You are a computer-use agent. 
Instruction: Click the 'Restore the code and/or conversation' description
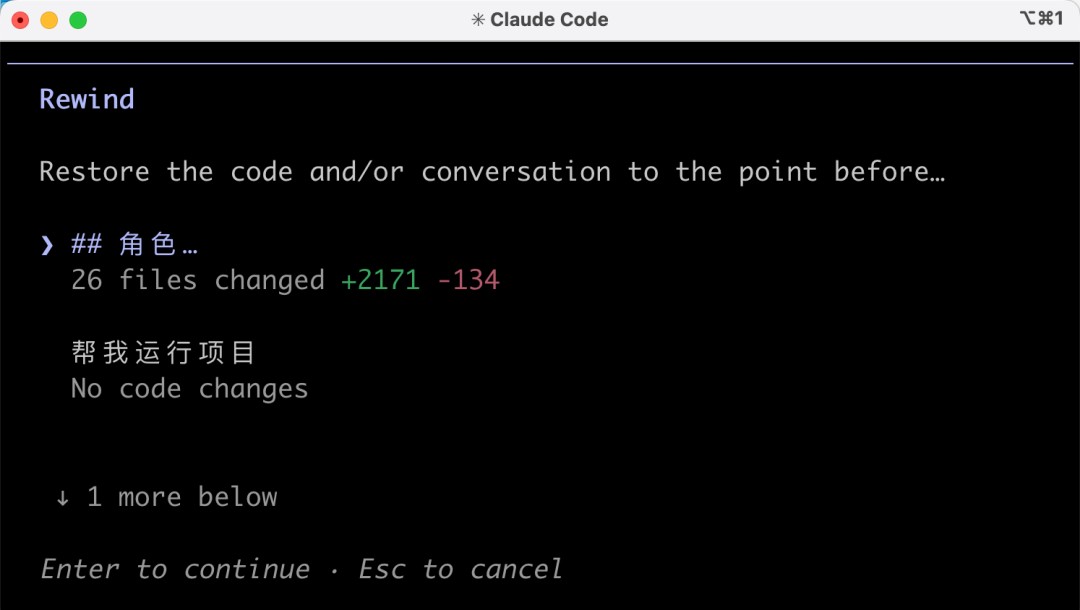[x=492, y=171]
